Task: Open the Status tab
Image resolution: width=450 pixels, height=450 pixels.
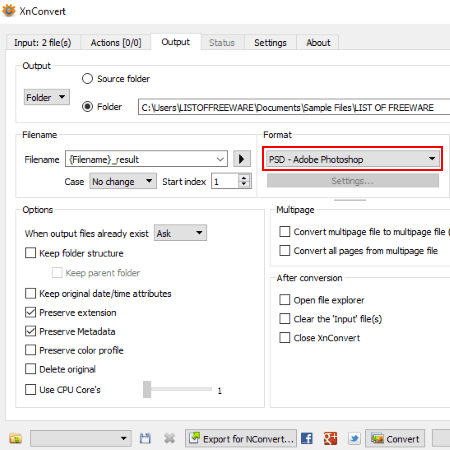Action: (x=222, y=43)
